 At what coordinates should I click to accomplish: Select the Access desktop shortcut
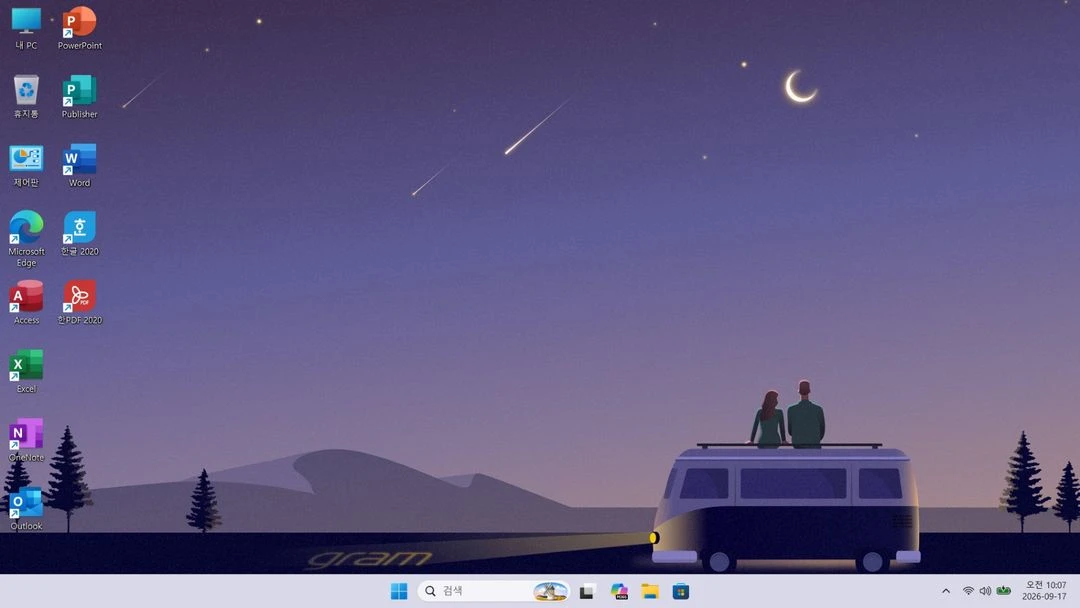tap(26, 302)
